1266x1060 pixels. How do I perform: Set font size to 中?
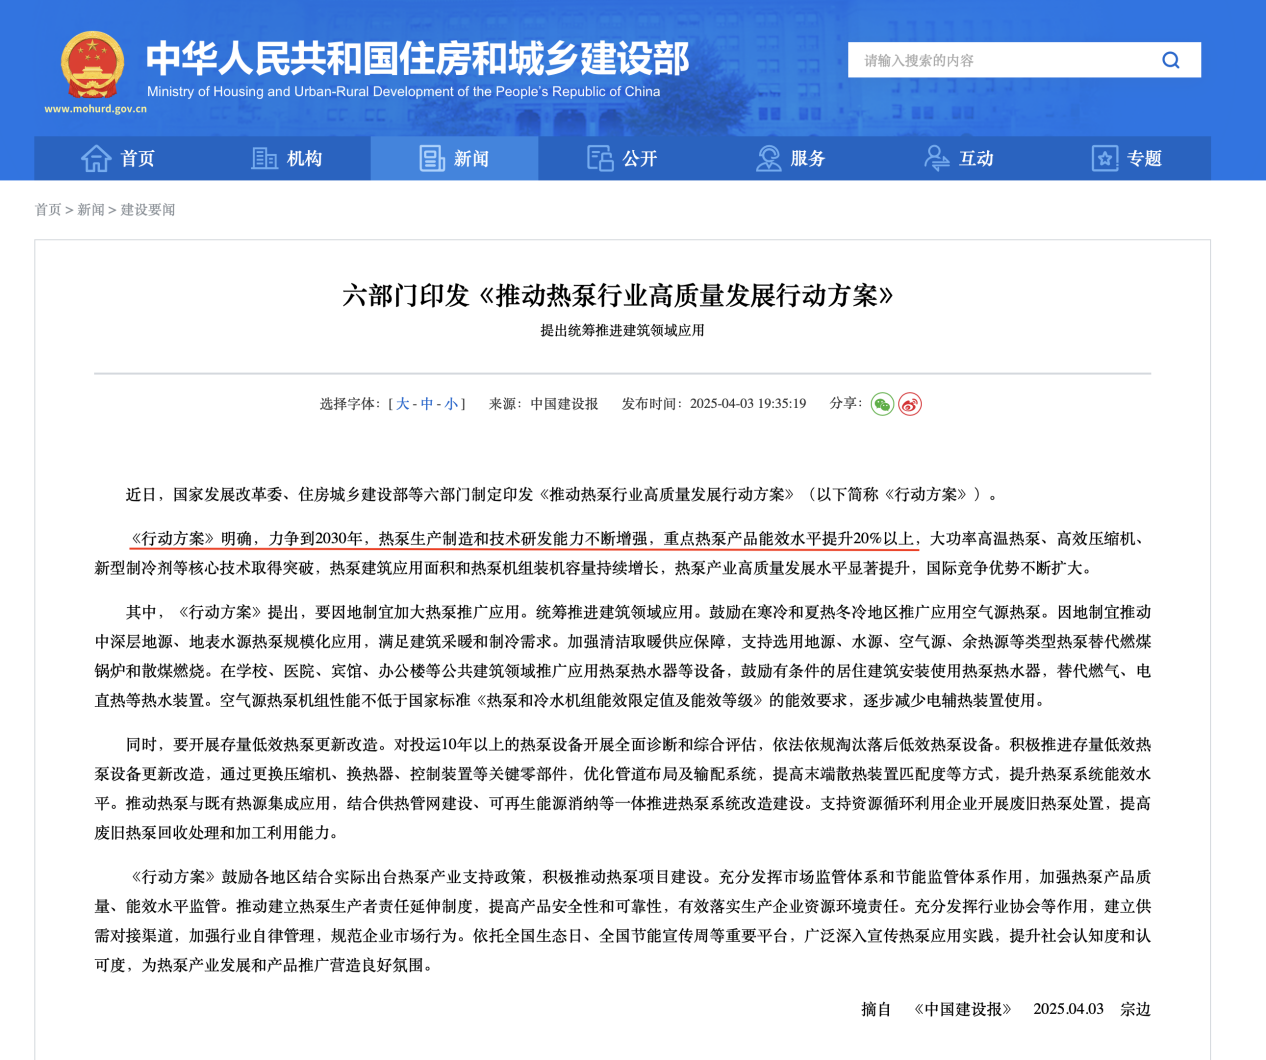[427, 404]
